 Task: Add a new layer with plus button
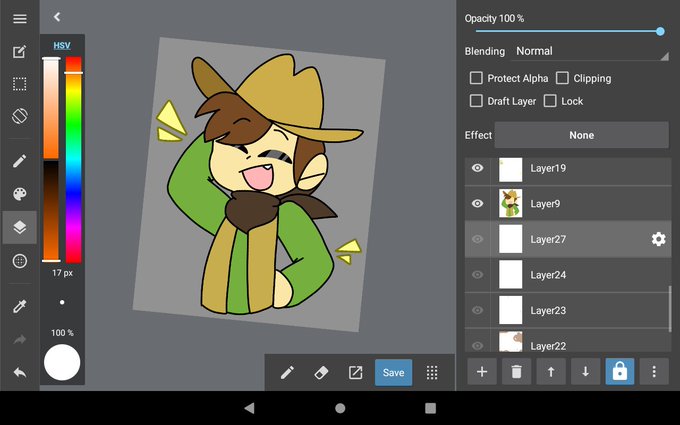[x=482, y=372]
